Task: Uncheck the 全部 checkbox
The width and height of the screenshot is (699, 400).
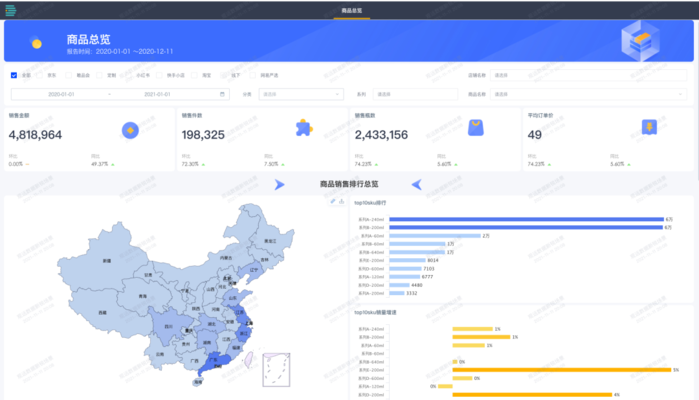Action: [13, 74]
